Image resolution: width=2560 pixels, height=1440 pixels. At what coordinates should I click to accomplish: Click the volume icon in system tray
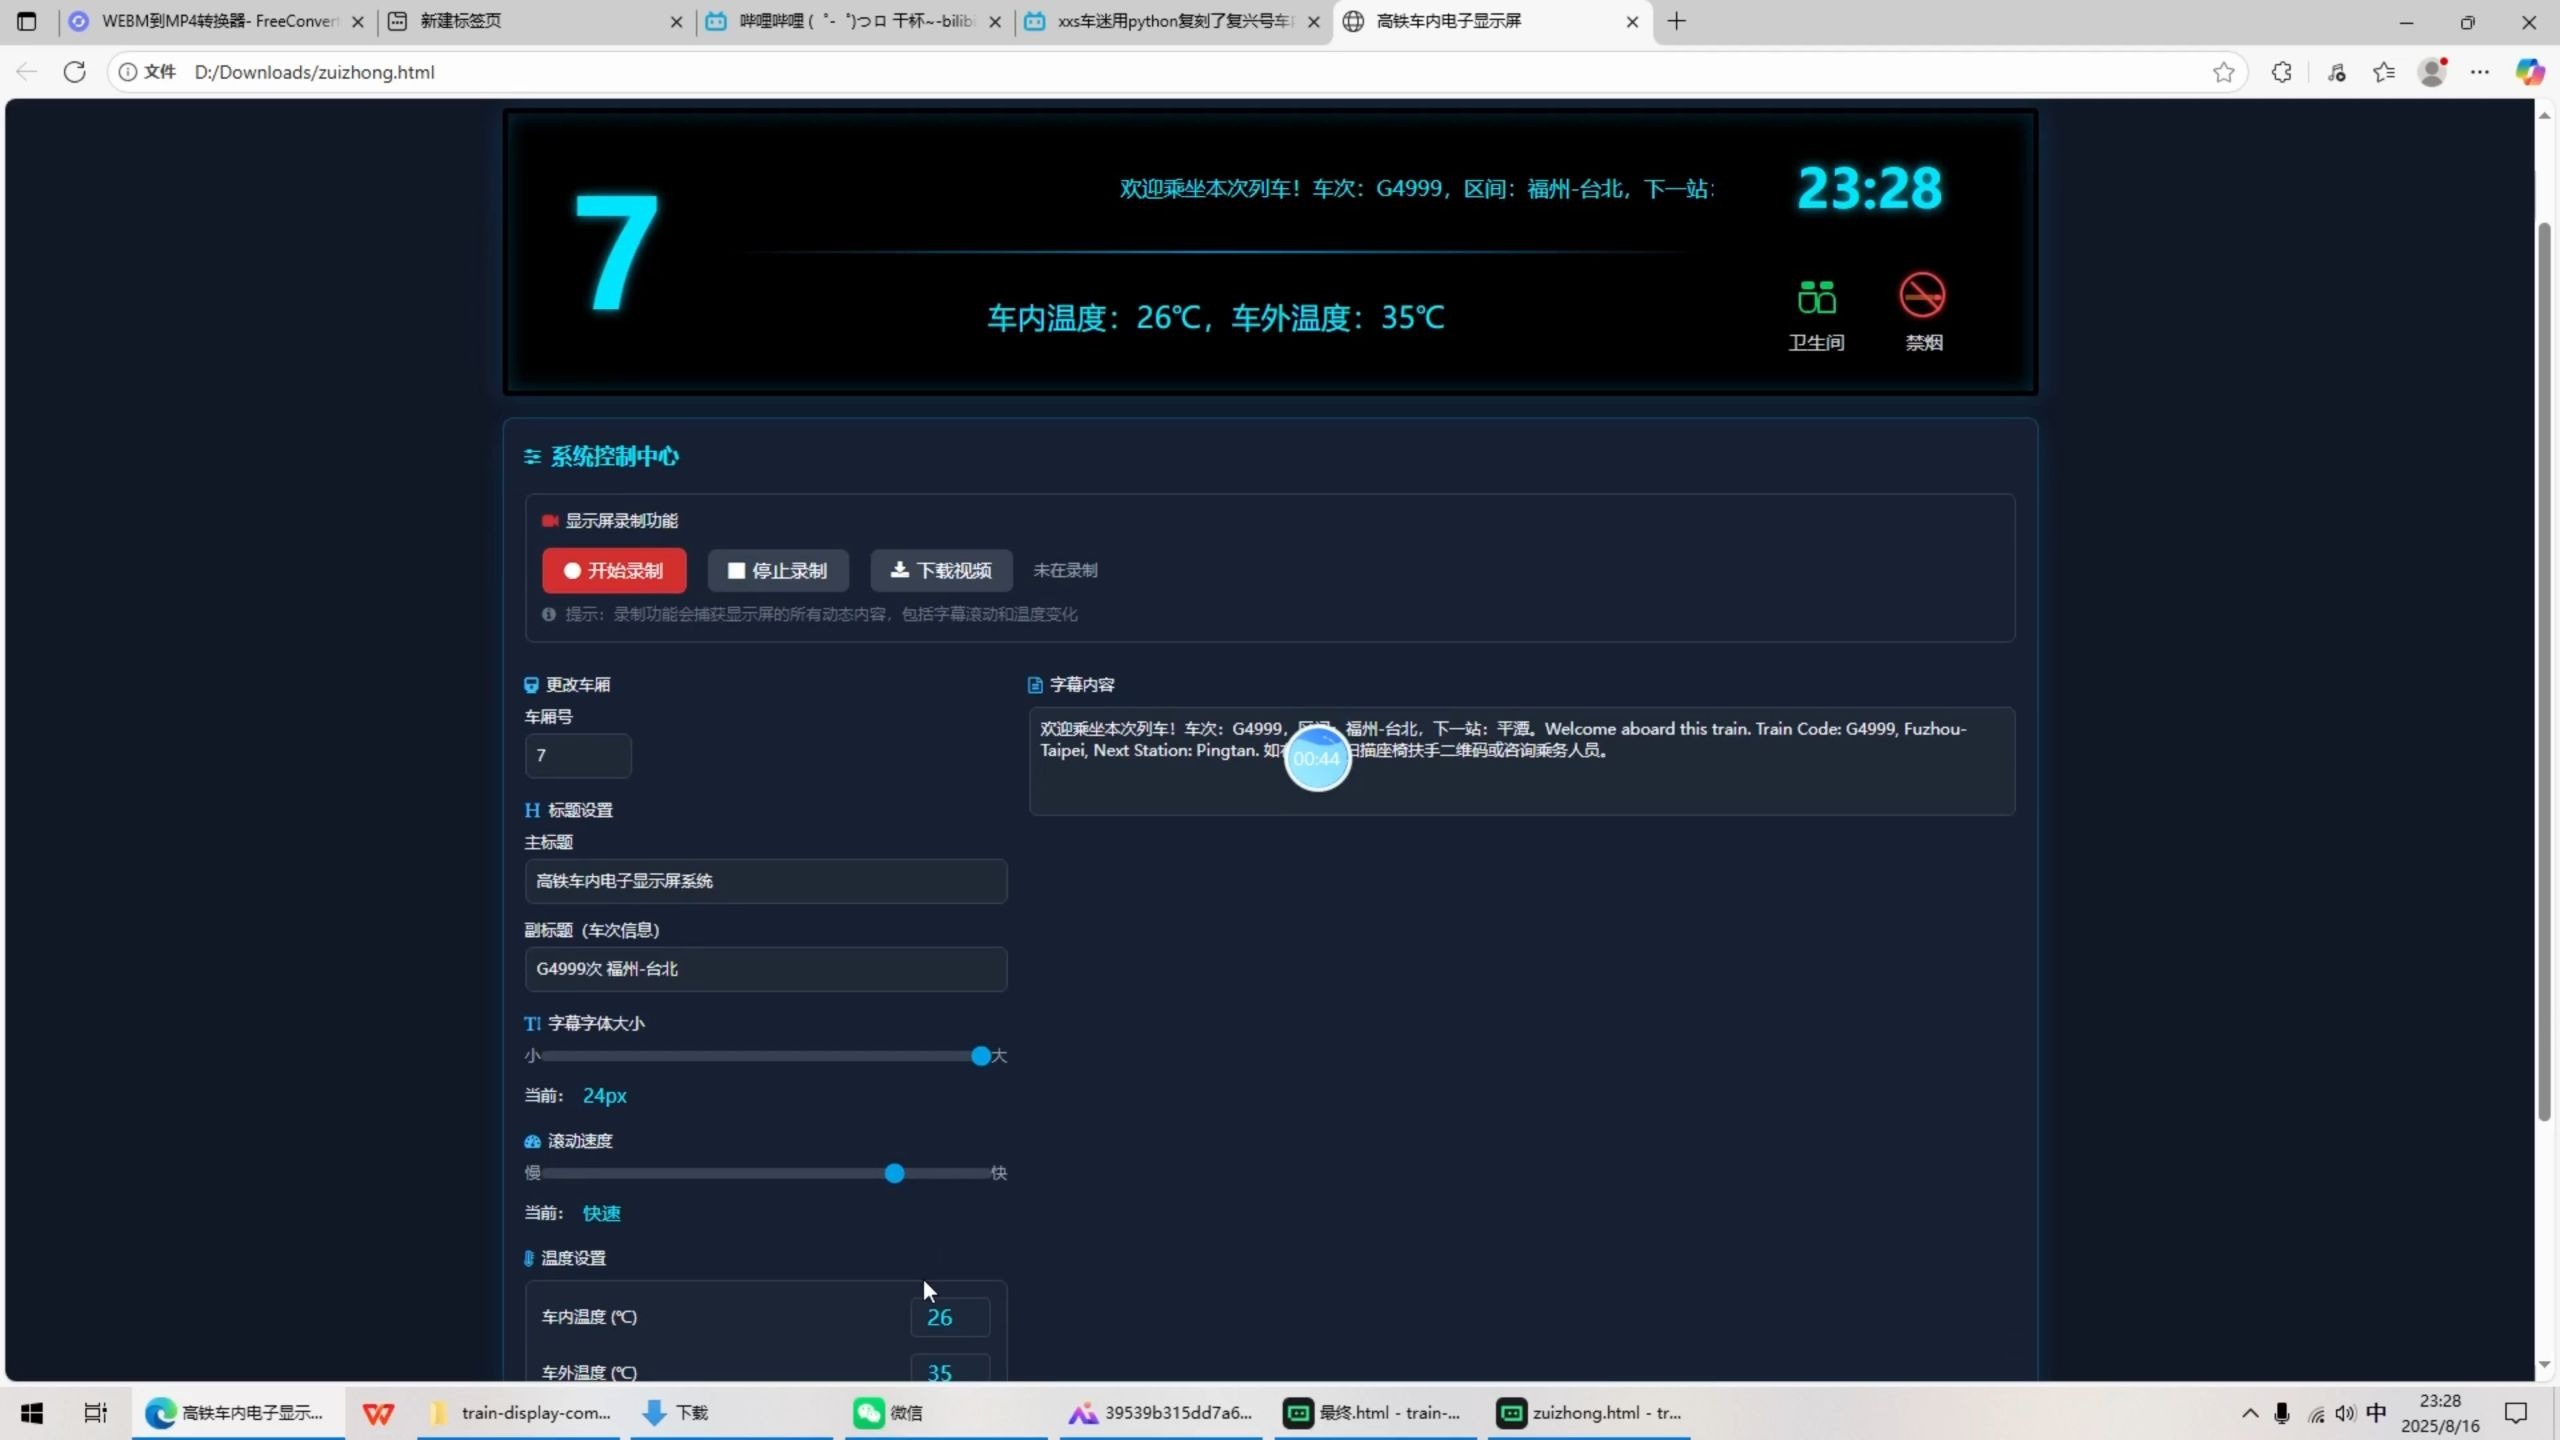coord(2345,1412)
